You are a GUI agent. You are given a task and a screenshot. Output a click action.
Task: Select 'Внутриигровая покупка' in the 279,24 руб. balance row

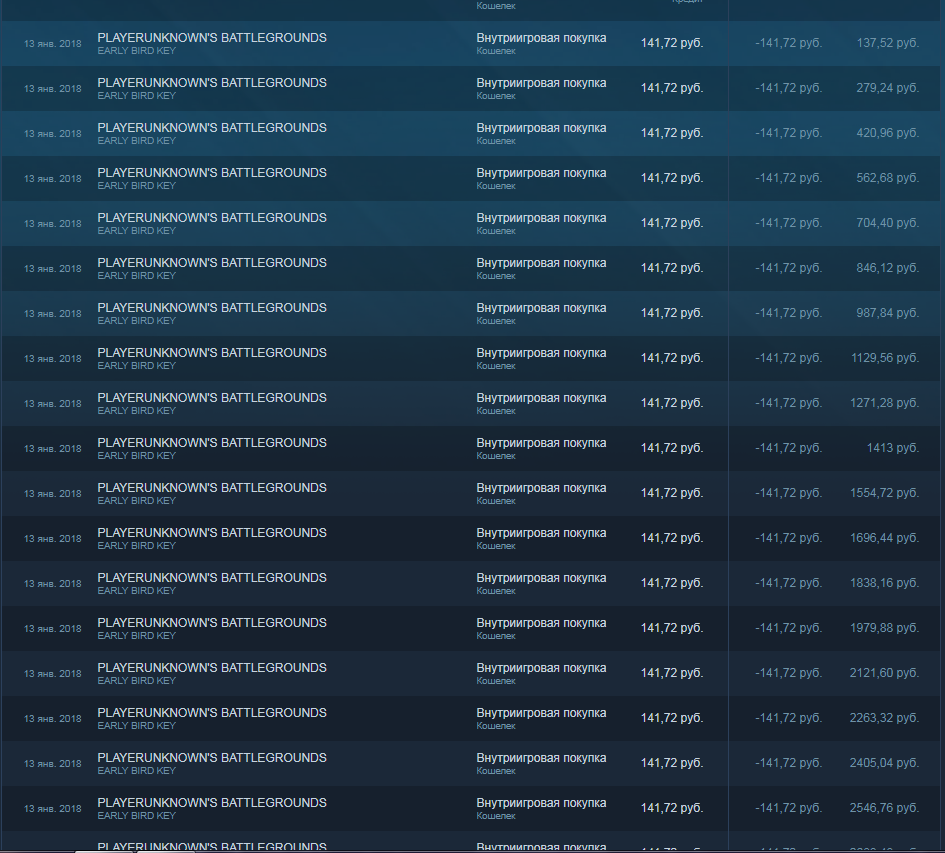pyautogui.click(x=541, y=83)
